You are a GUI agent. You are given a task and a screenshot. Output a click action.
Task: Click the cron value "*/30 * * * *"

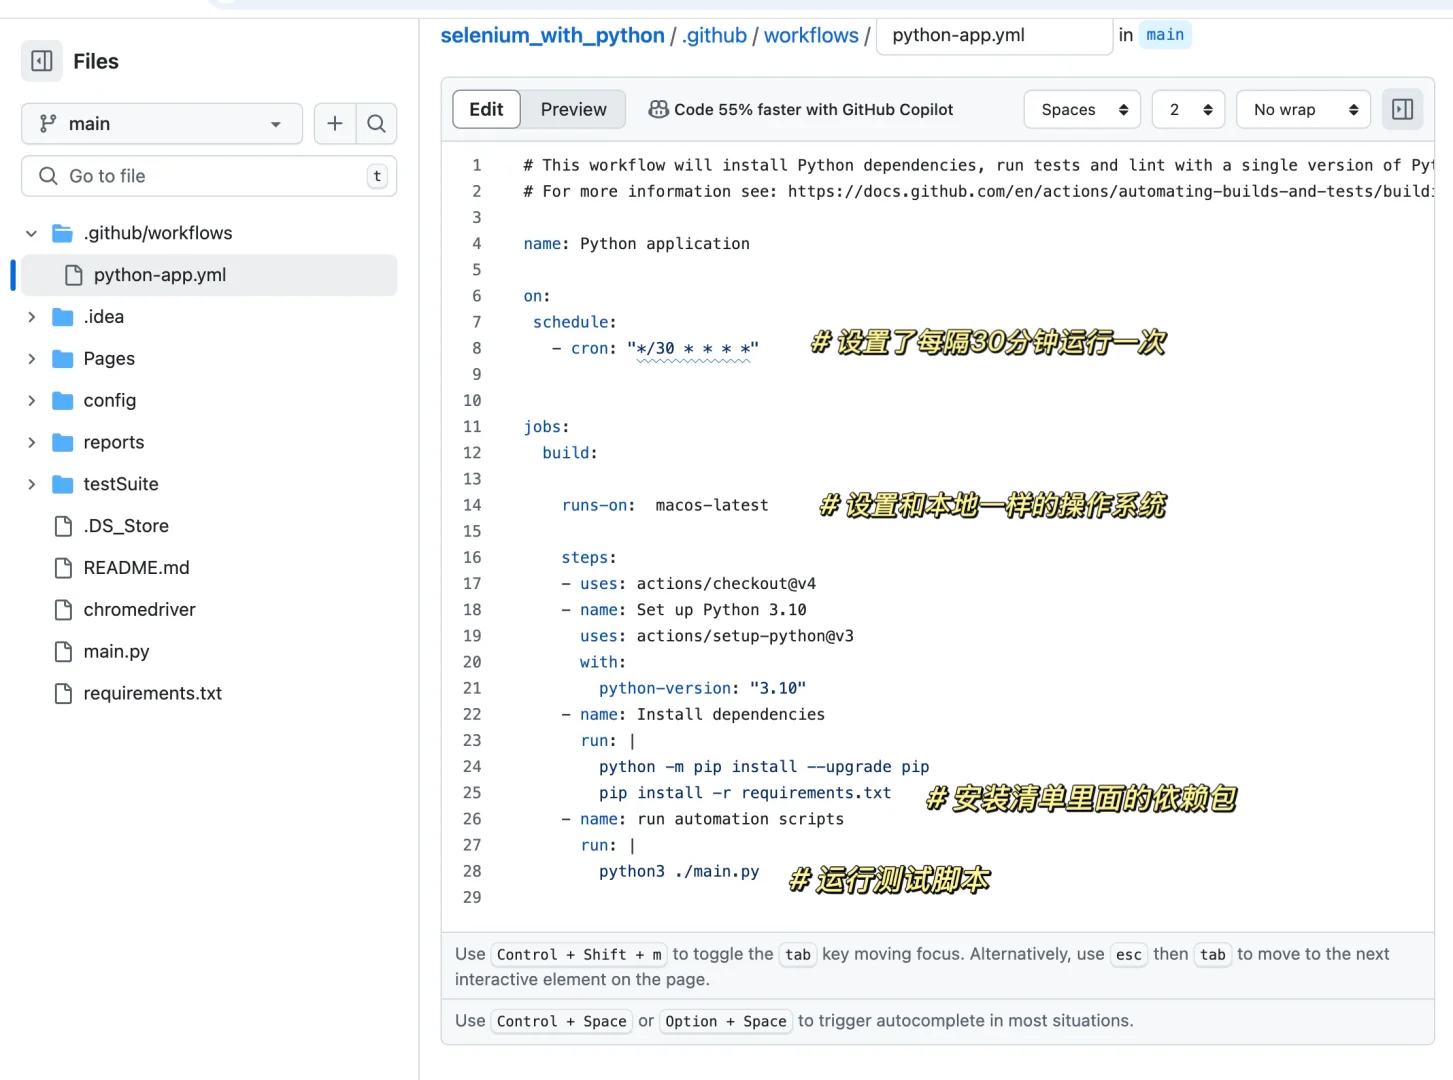[693, 349]
